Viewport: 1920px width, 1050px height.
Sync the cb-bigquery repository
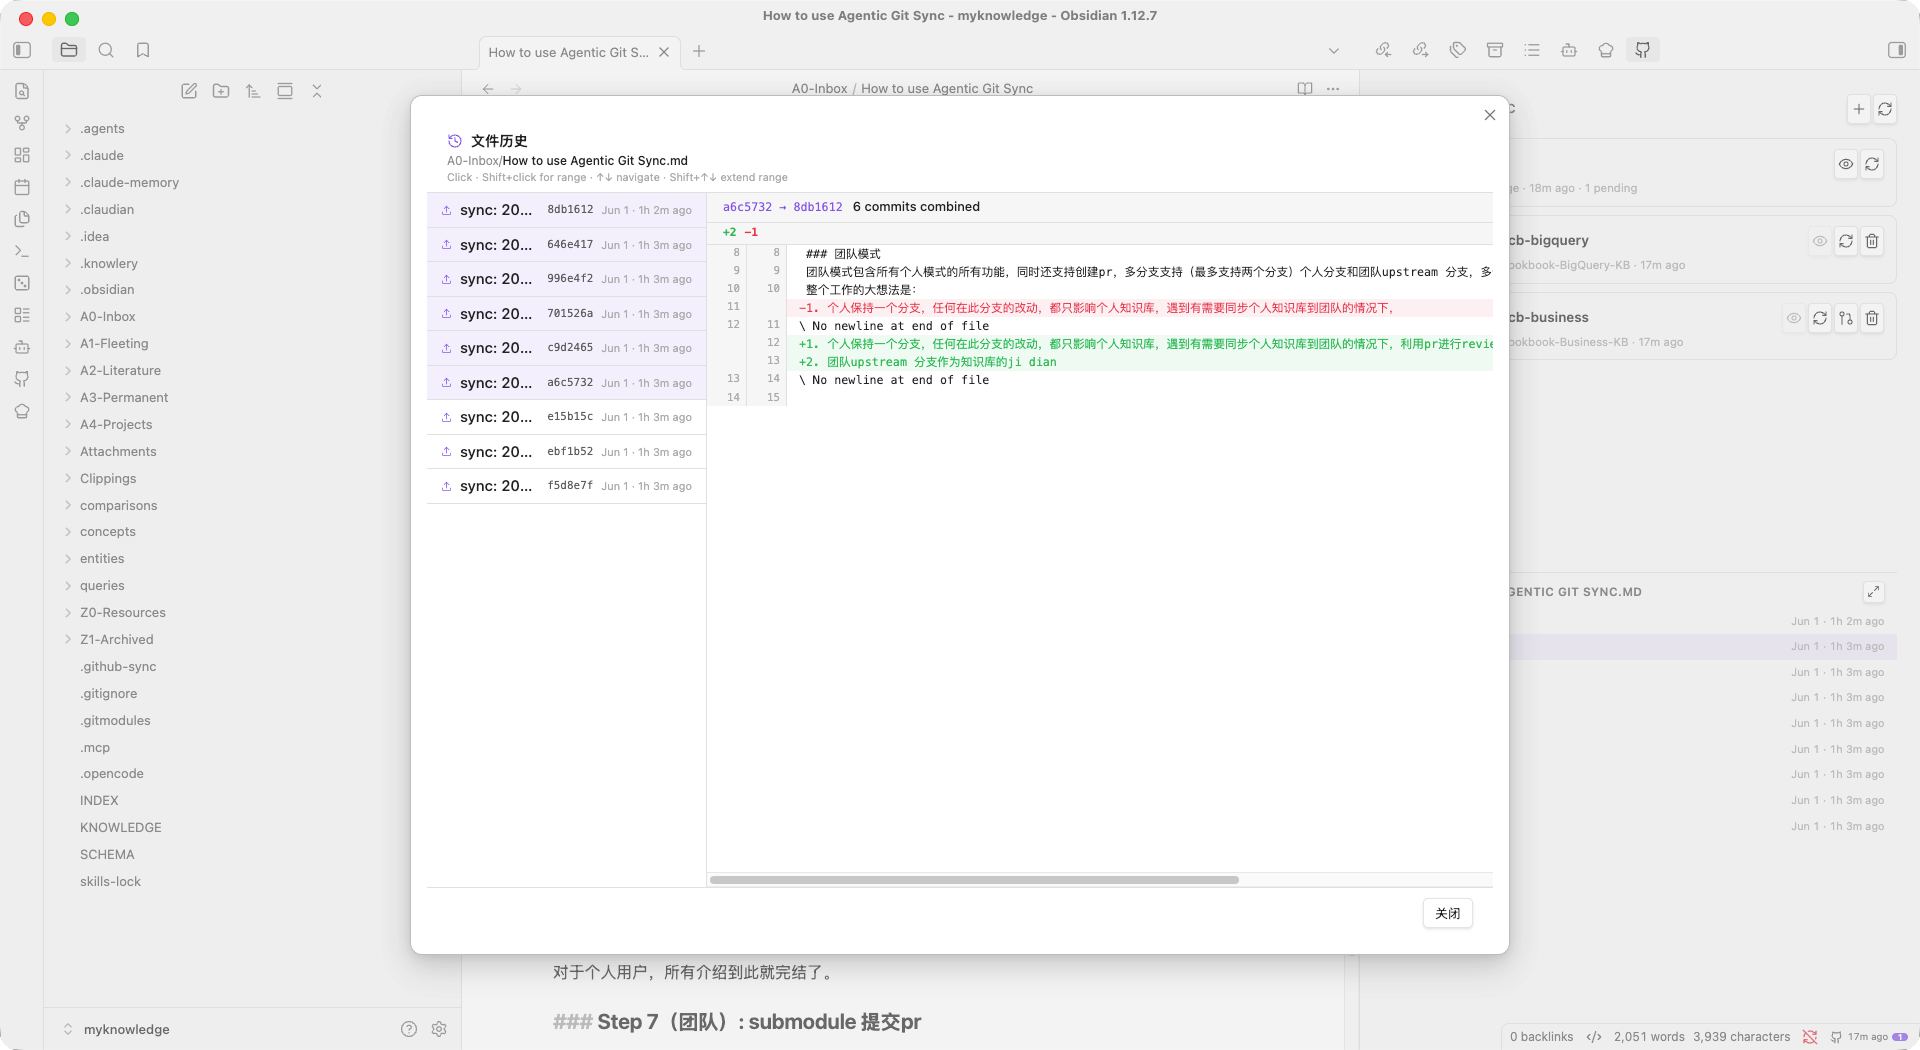coord(1846,241)
